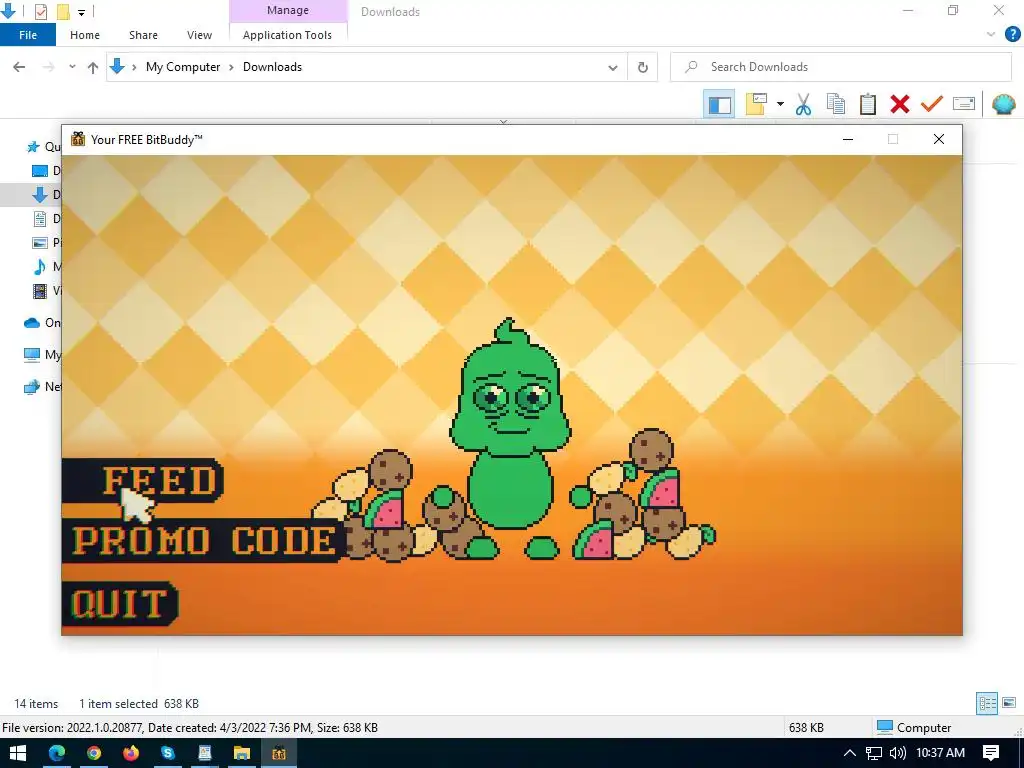Open the Share ribbon tab
This screenshot has width=1024, height=768.
[143, 35]
